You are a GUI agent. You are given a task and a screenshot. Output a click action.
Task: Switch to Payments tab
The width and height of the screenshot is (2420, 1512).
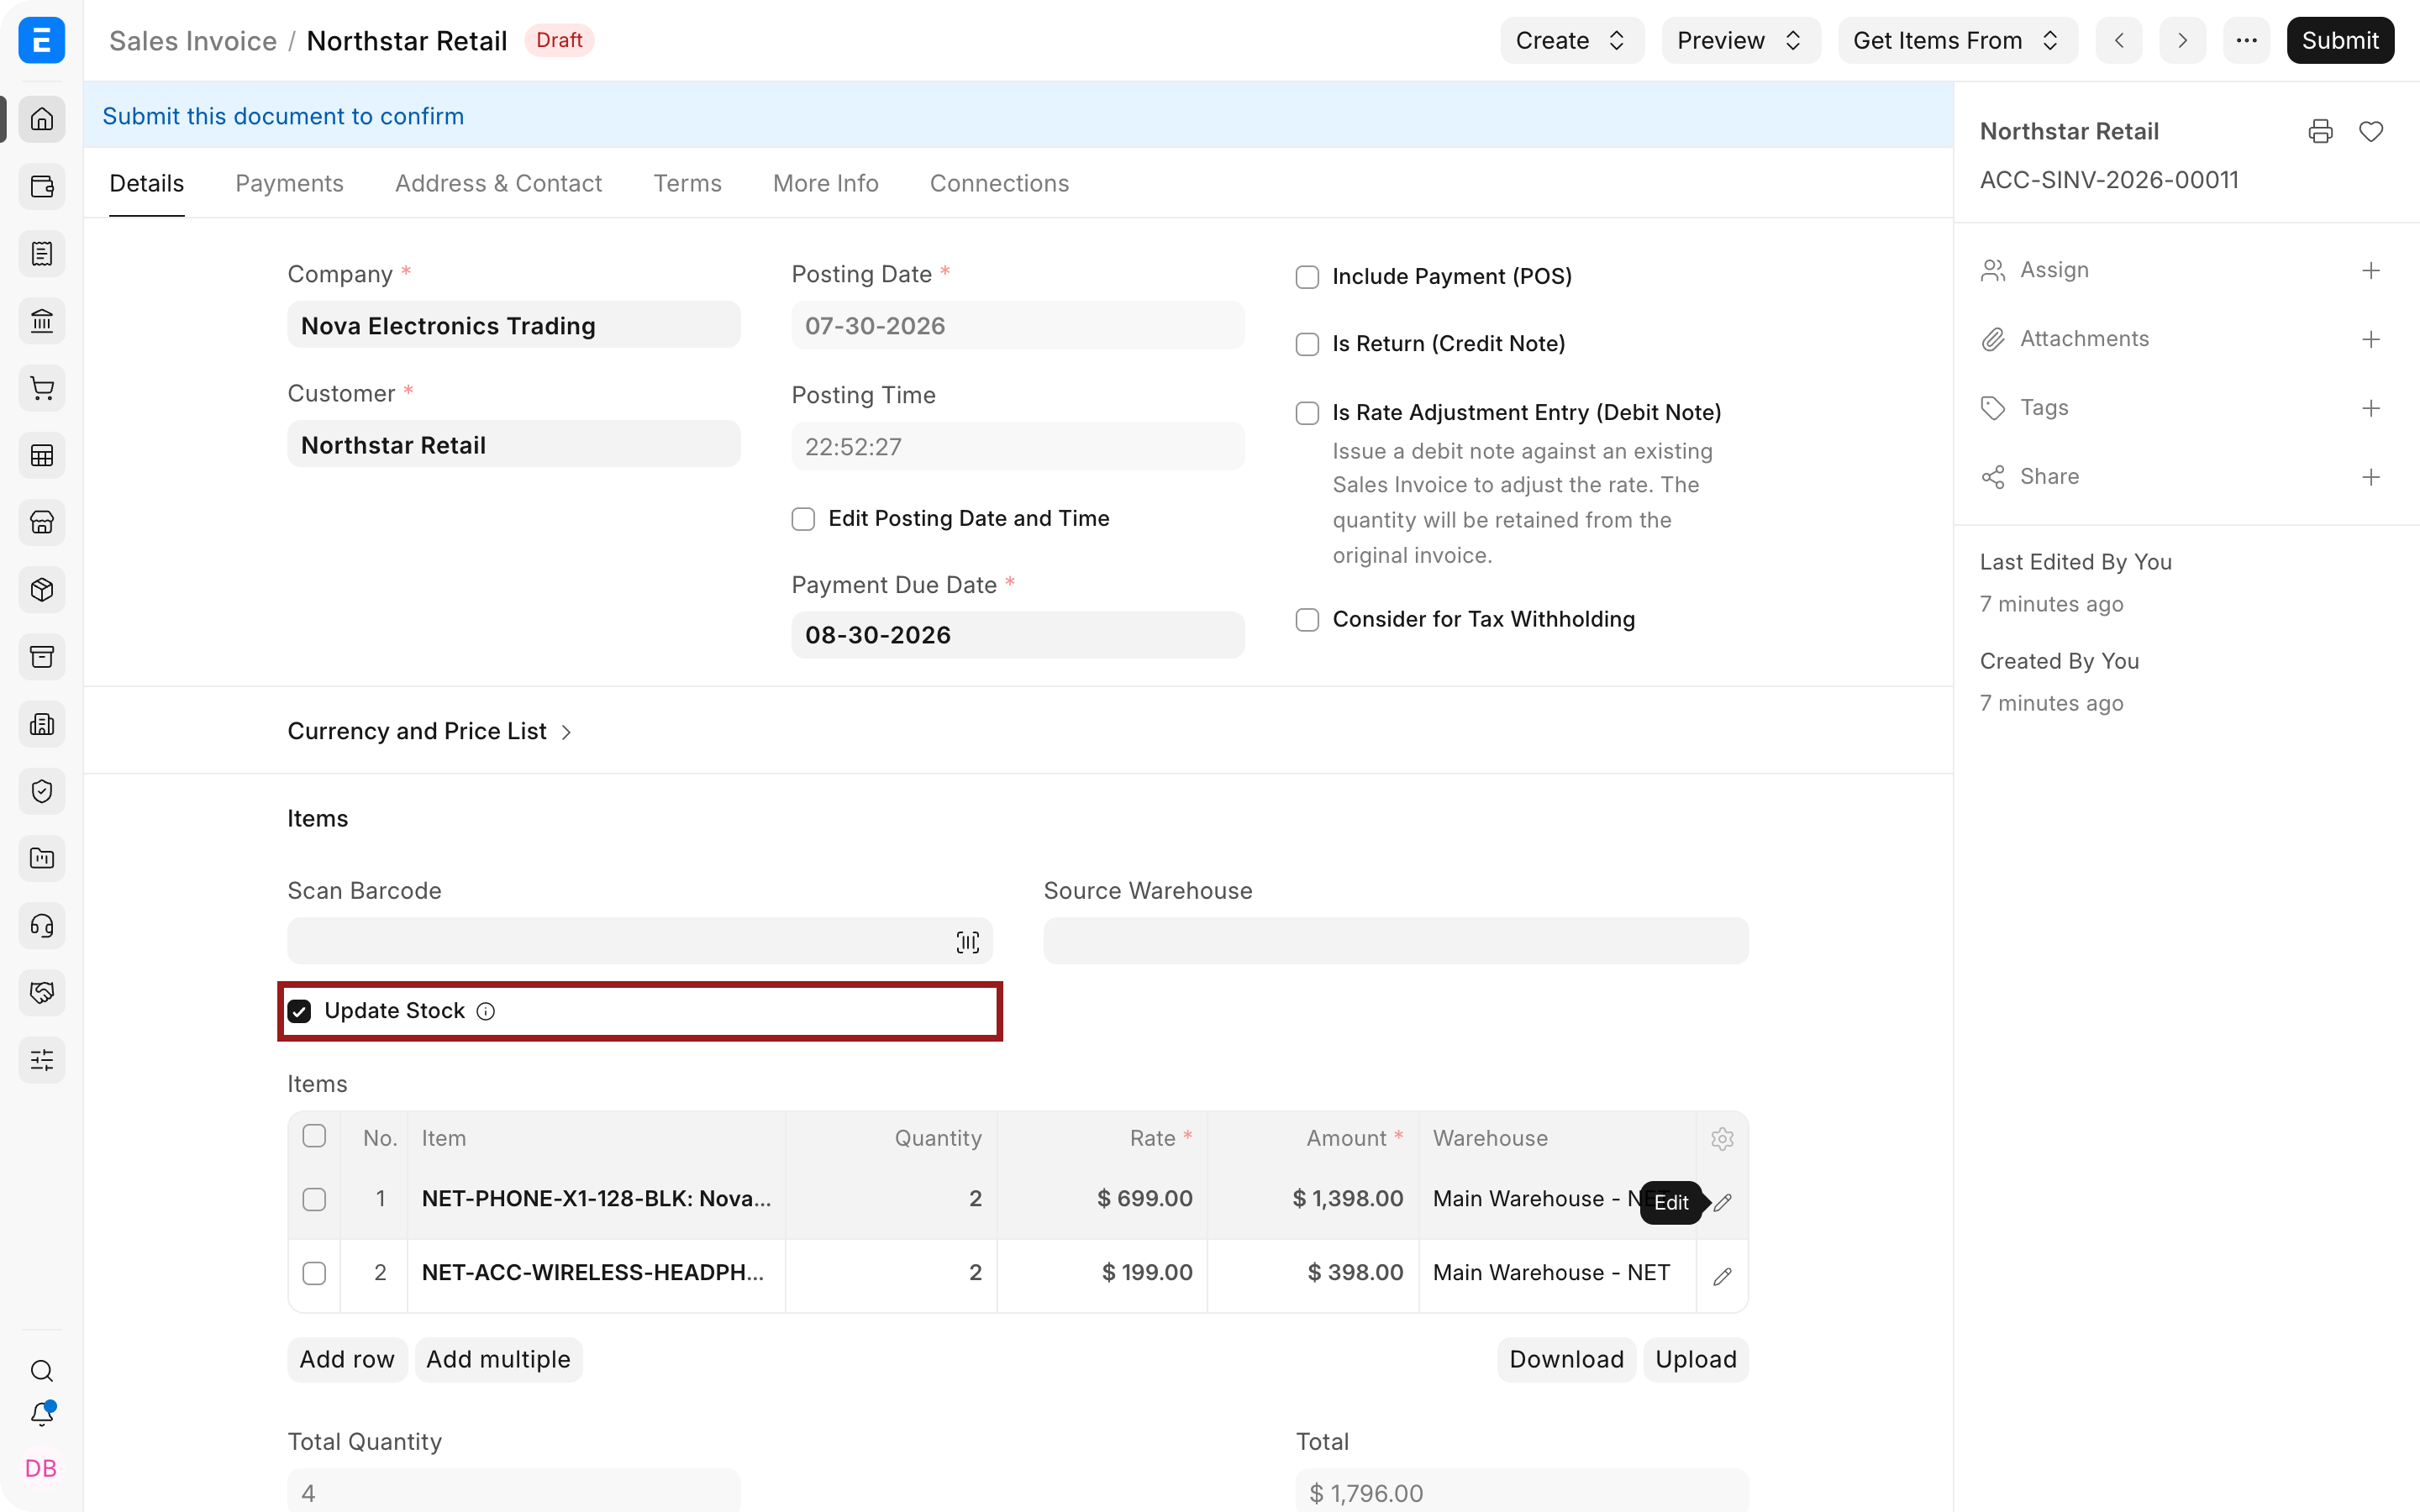289,183
